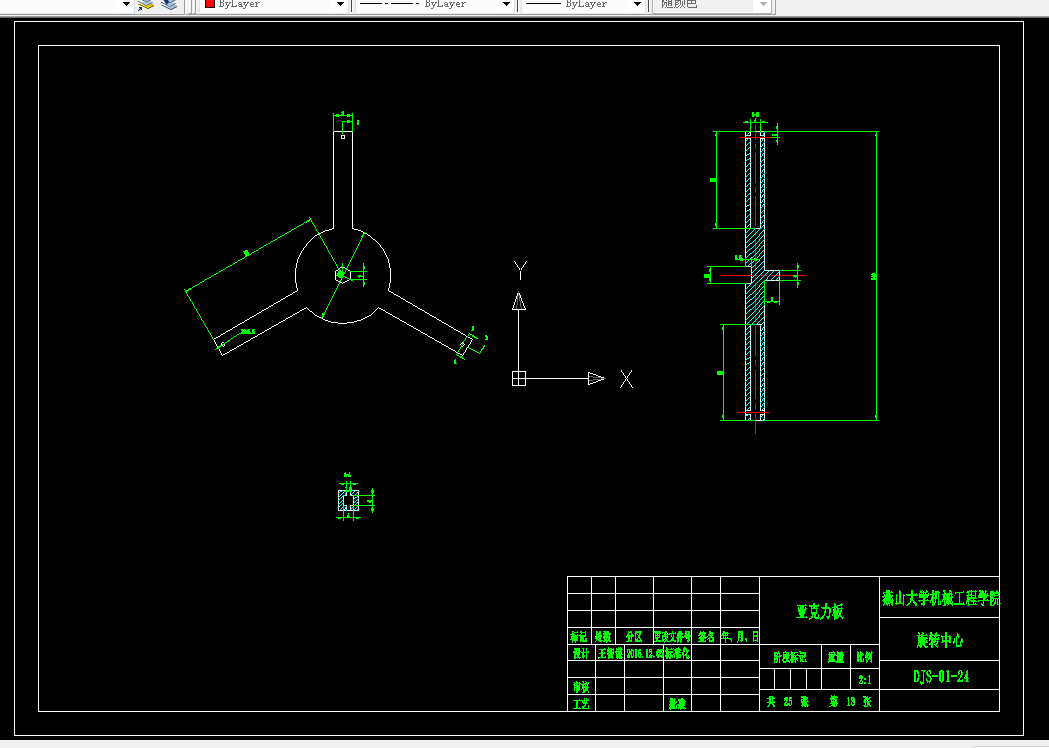The width and height of the screenshot is (1049, 748).
Task: Click the 燕山大学机械工程学院 title cell
Action: 939,597
